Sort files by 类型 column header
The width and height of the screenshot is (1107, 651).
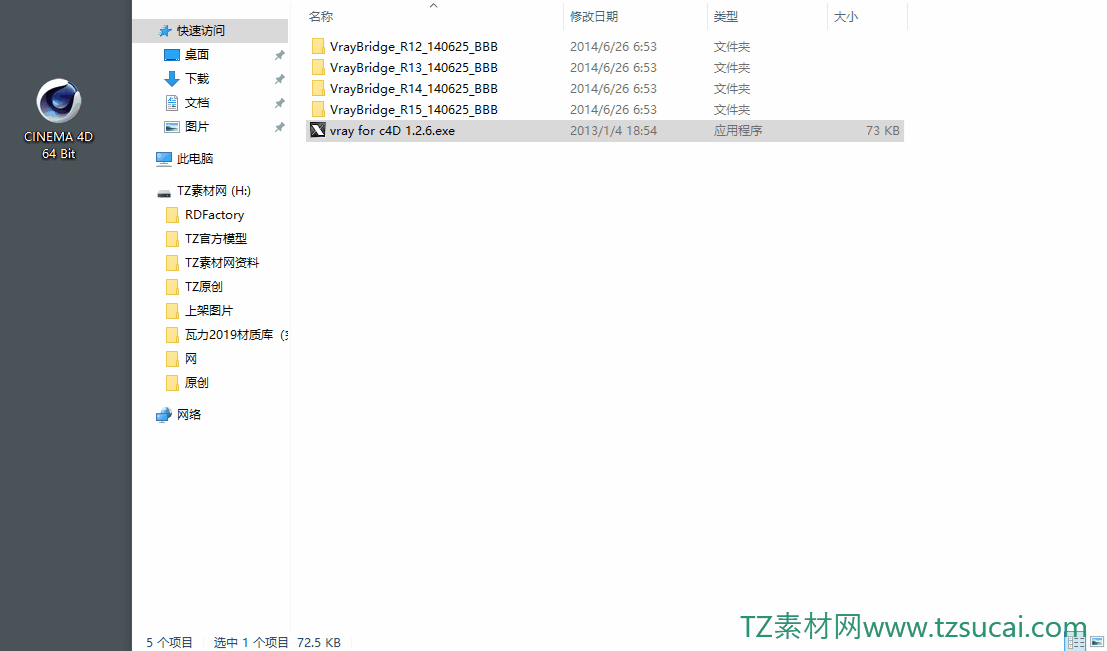pyautogui.click(x=726, y=16)
